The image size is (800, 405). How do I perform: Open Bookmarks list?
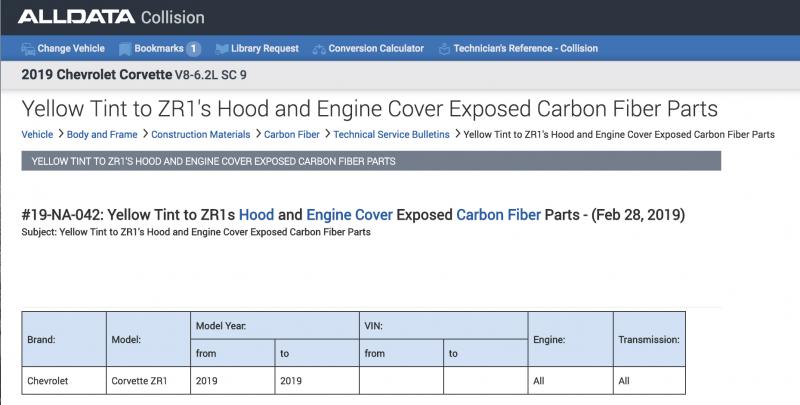pyautogui.click(x=159, y=48)
